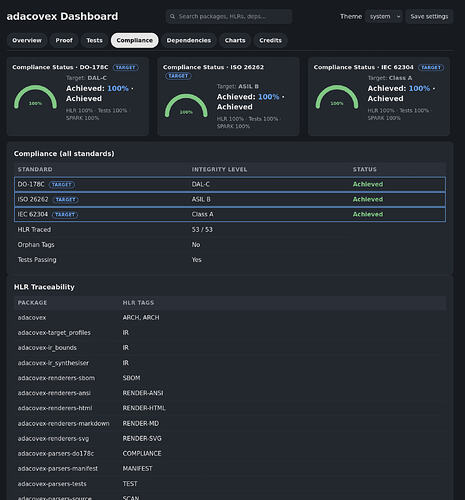Select the Compliance tab

click(135, 40)
